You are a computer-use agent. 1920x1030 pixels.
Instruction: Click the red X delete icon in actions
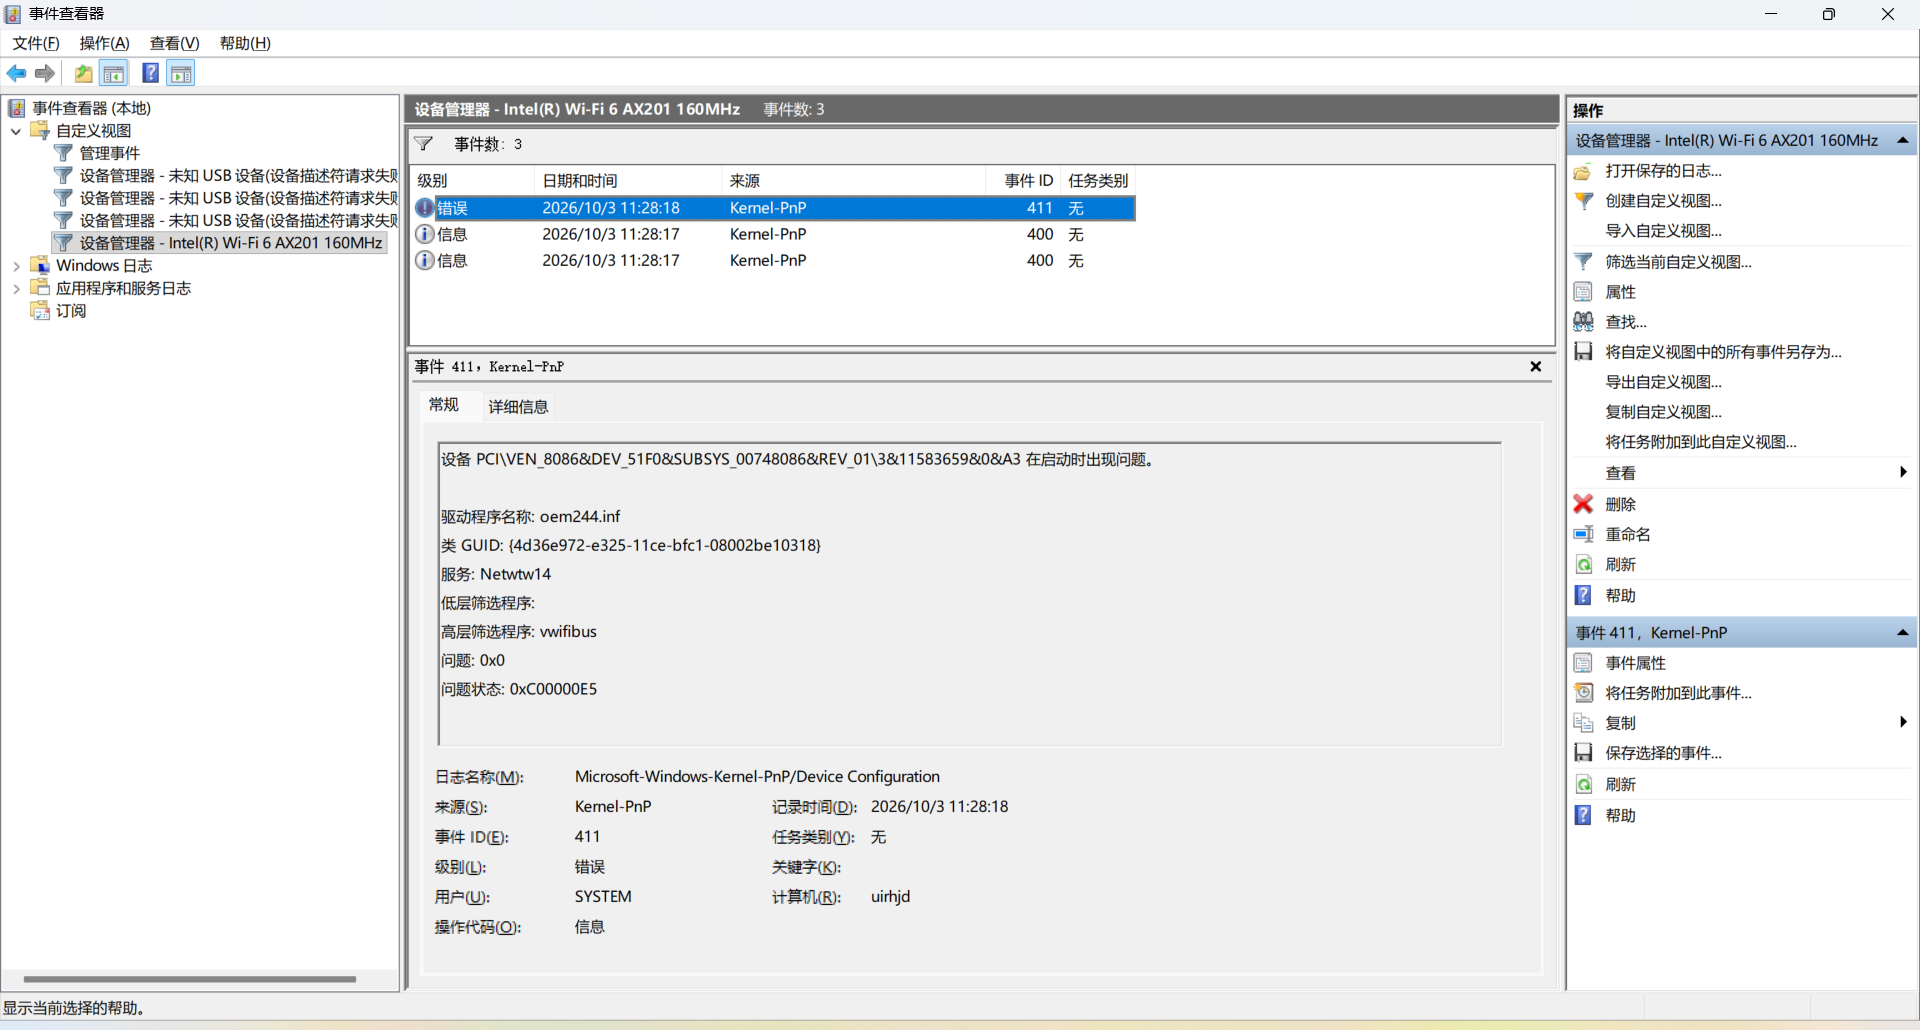click(x=1583, y=504)
